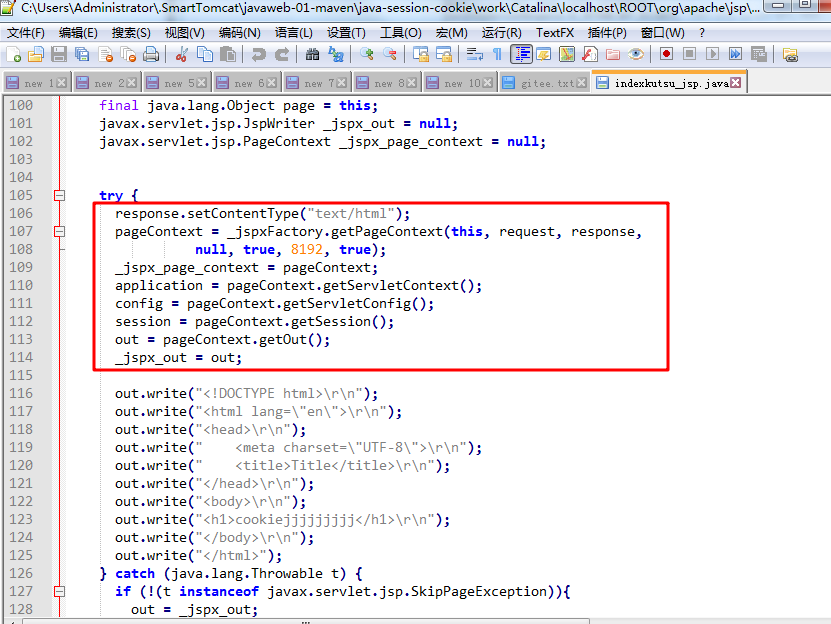
Task: Open the Document Map icon
Action: 567,55
